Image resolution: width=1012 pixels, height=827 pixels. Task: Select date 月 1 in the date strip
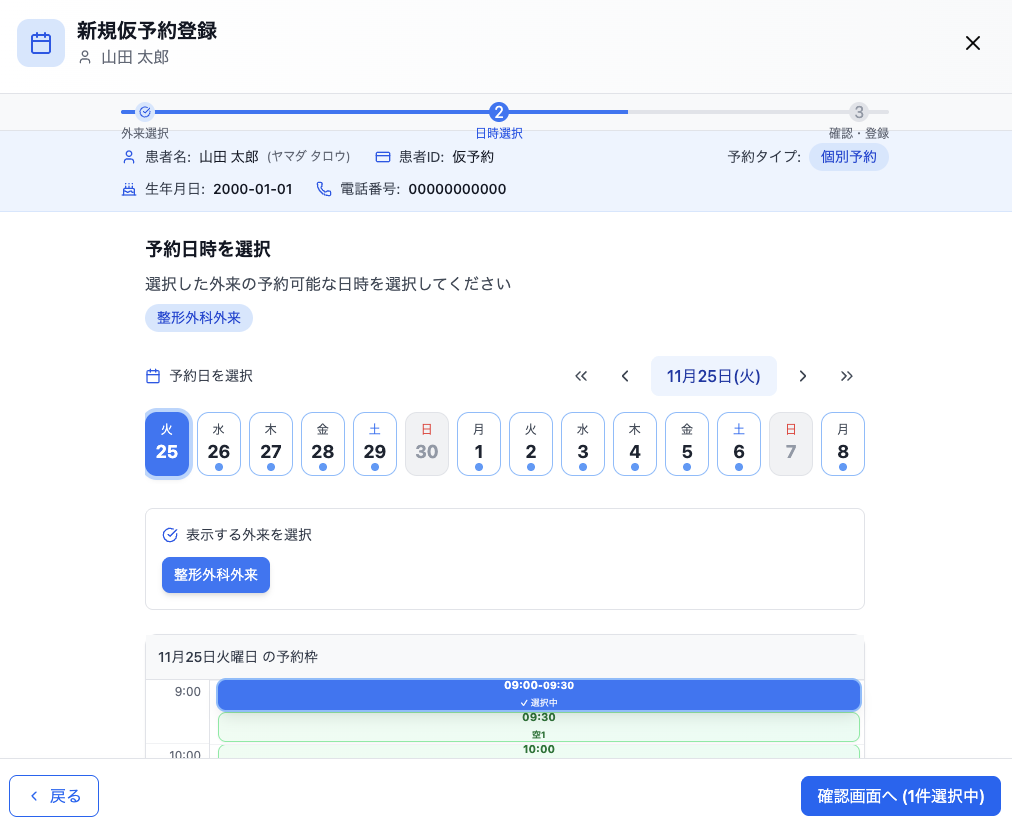[479, 443]
